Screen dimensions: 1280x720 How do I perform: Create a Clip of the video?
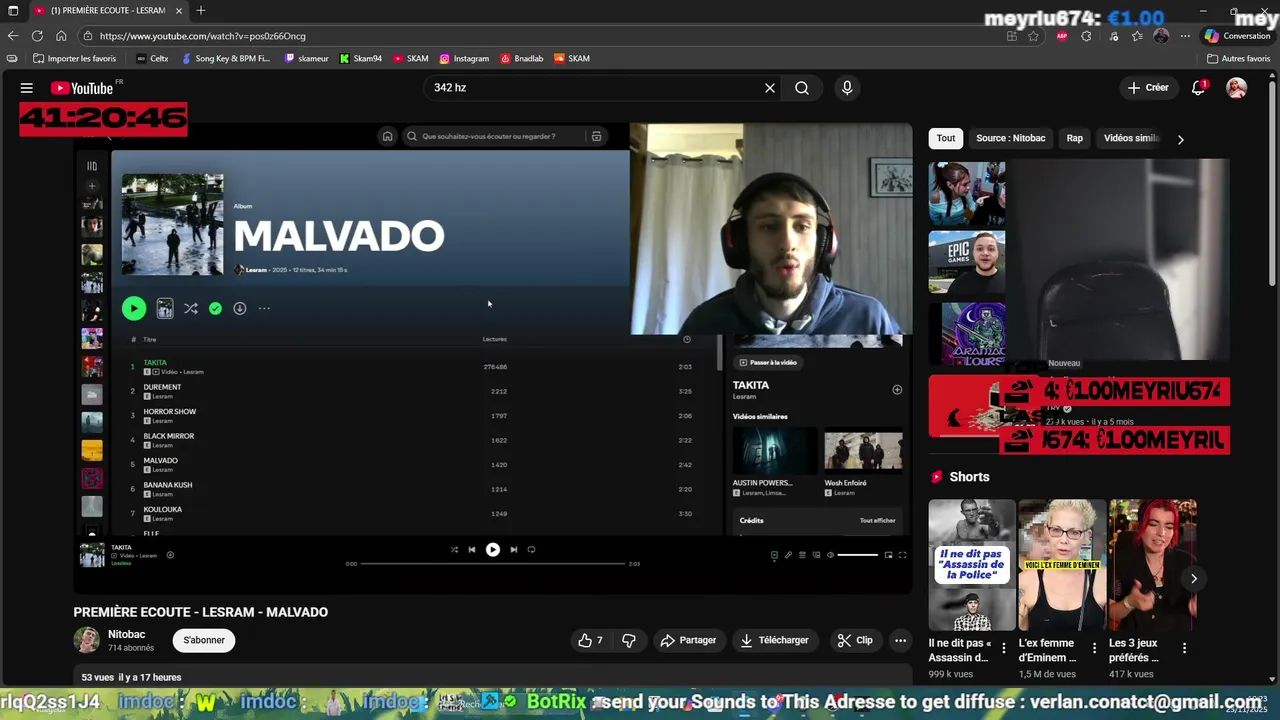[855, 640]
